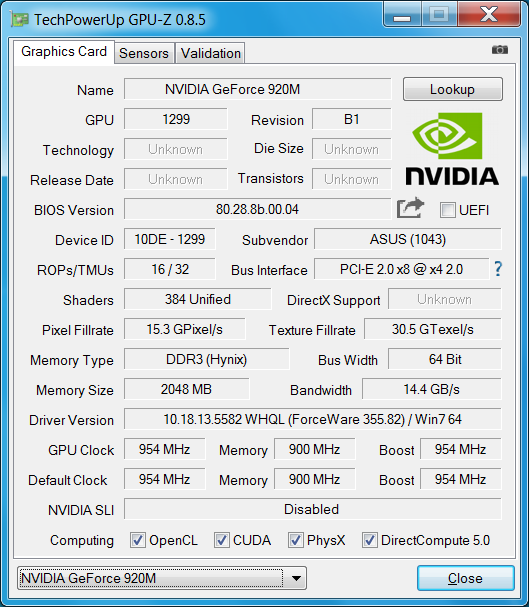Click the NVIDIA logo image
The height and width of the screenshot is (607, 529).
pos(452,149)
